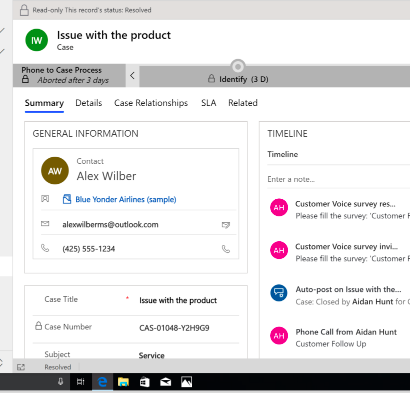
Task: Click the account icon beside Blue Yonder
Action: click(x=67, y=199)
